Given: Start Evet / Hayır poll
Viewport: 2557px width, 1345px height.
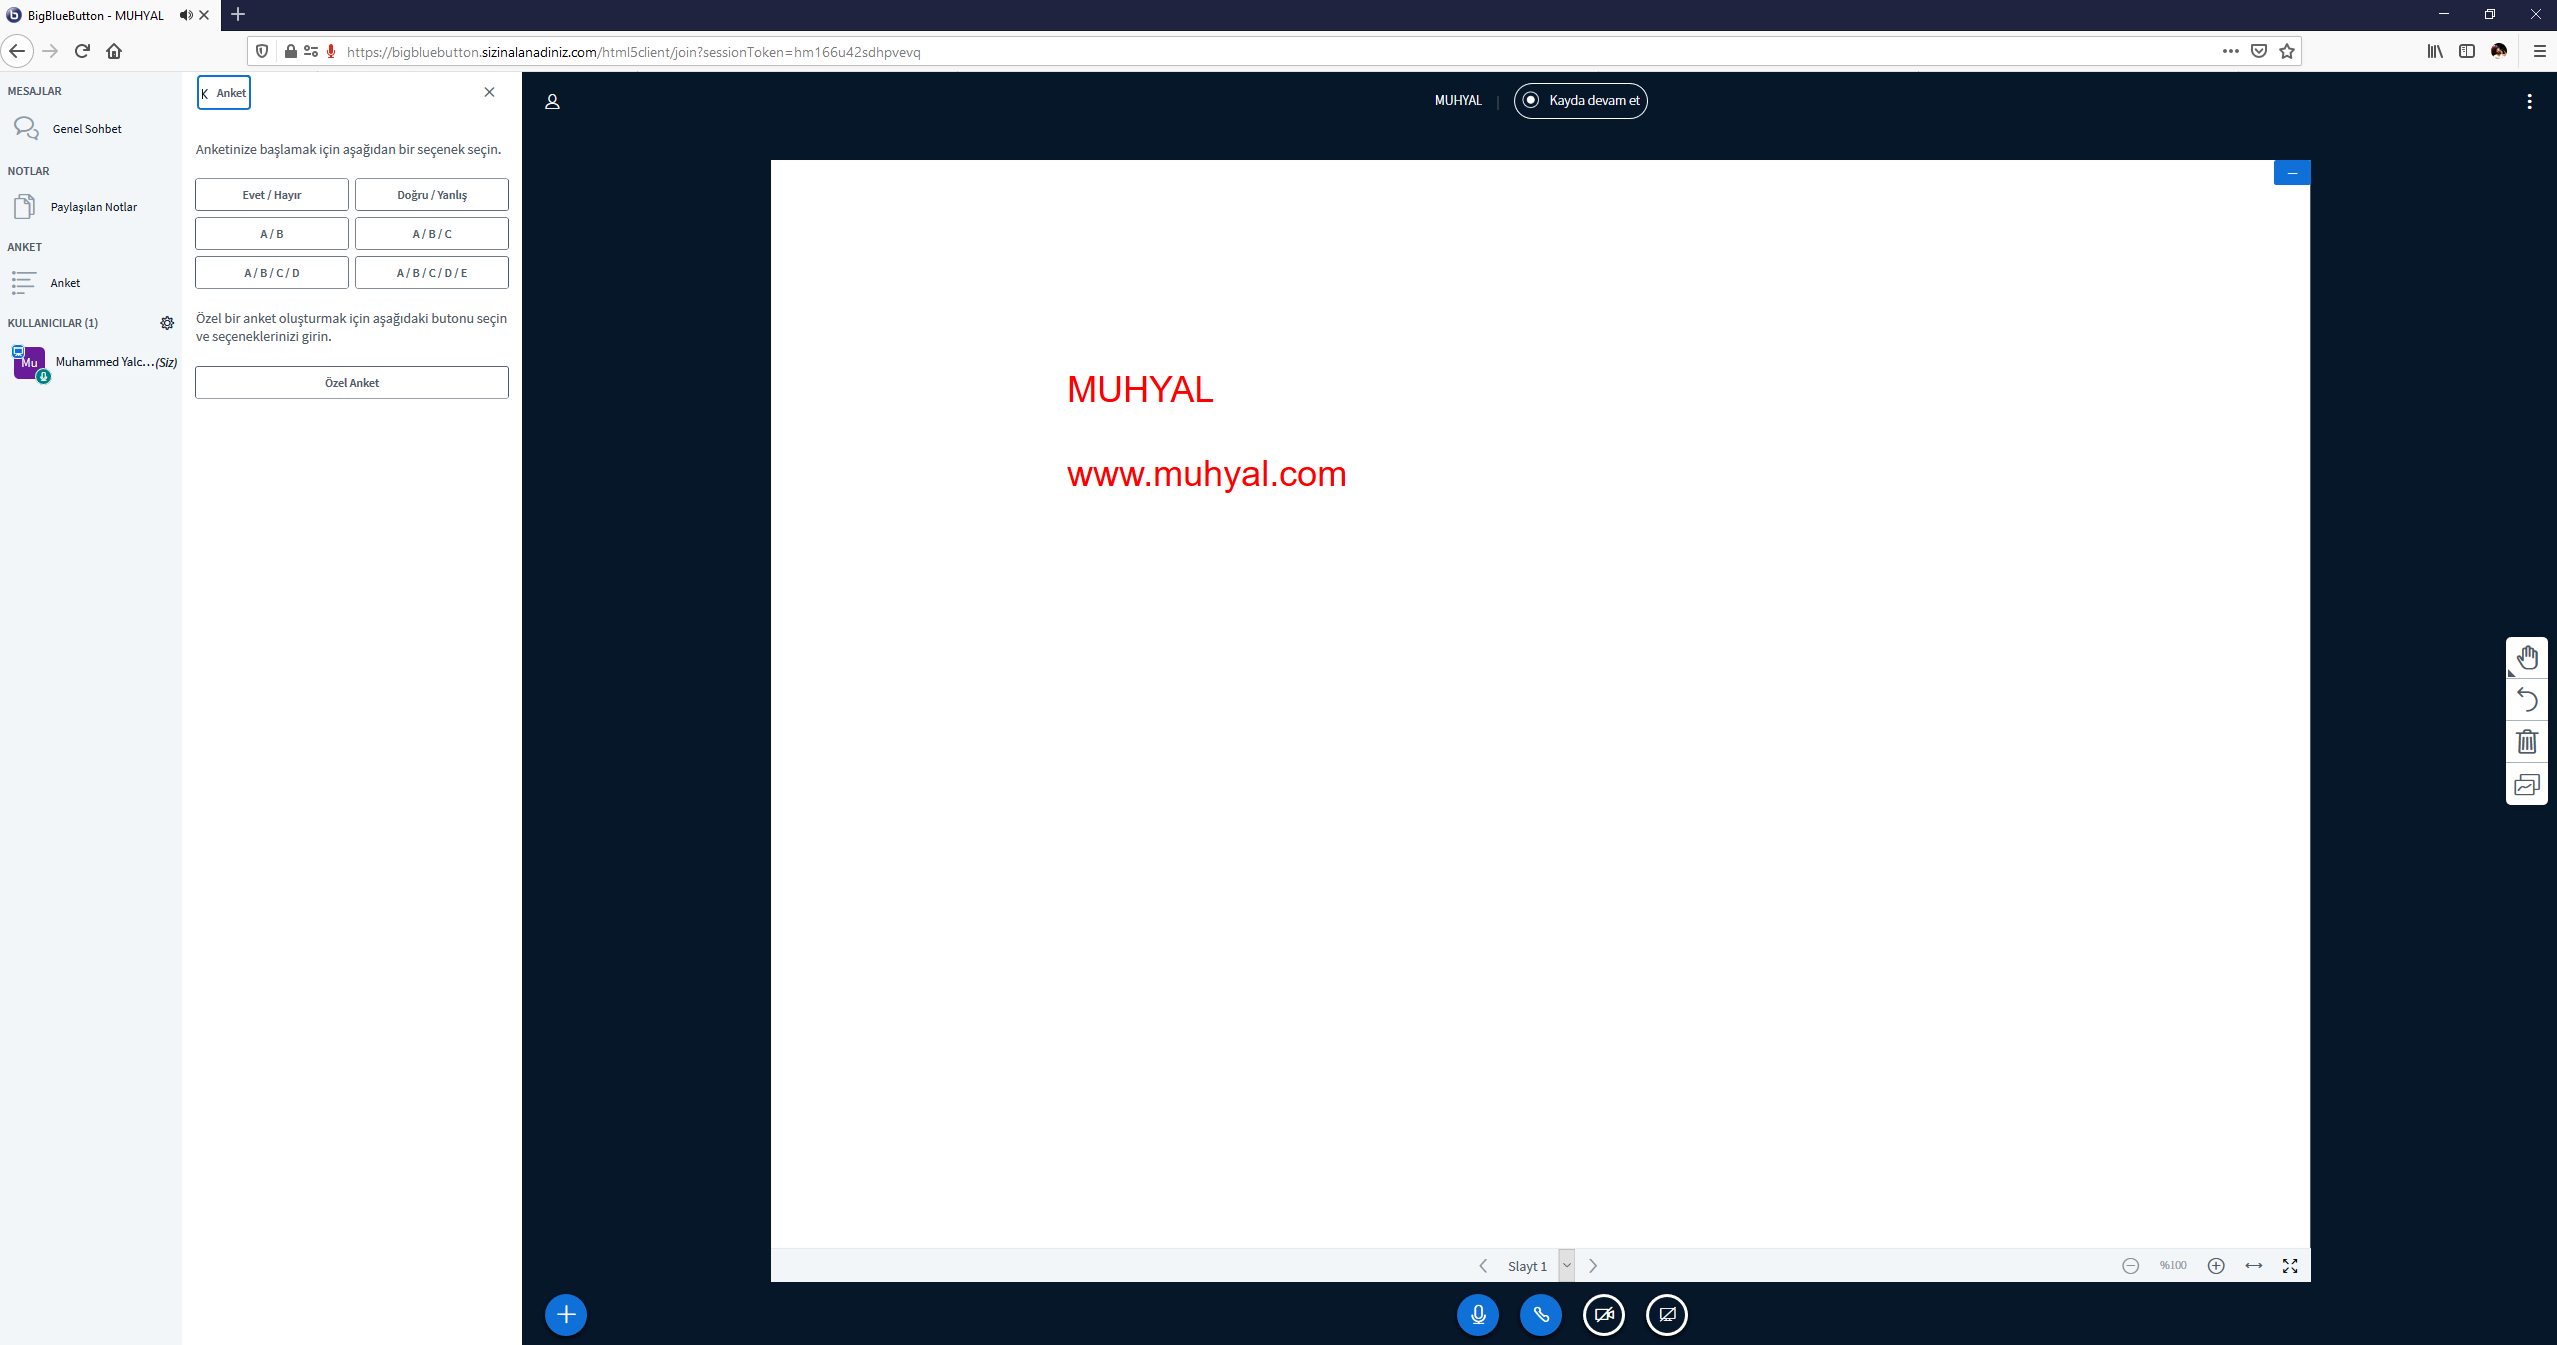Looking at the screenshot, I should pyautogui.click(x=272, y=195).
